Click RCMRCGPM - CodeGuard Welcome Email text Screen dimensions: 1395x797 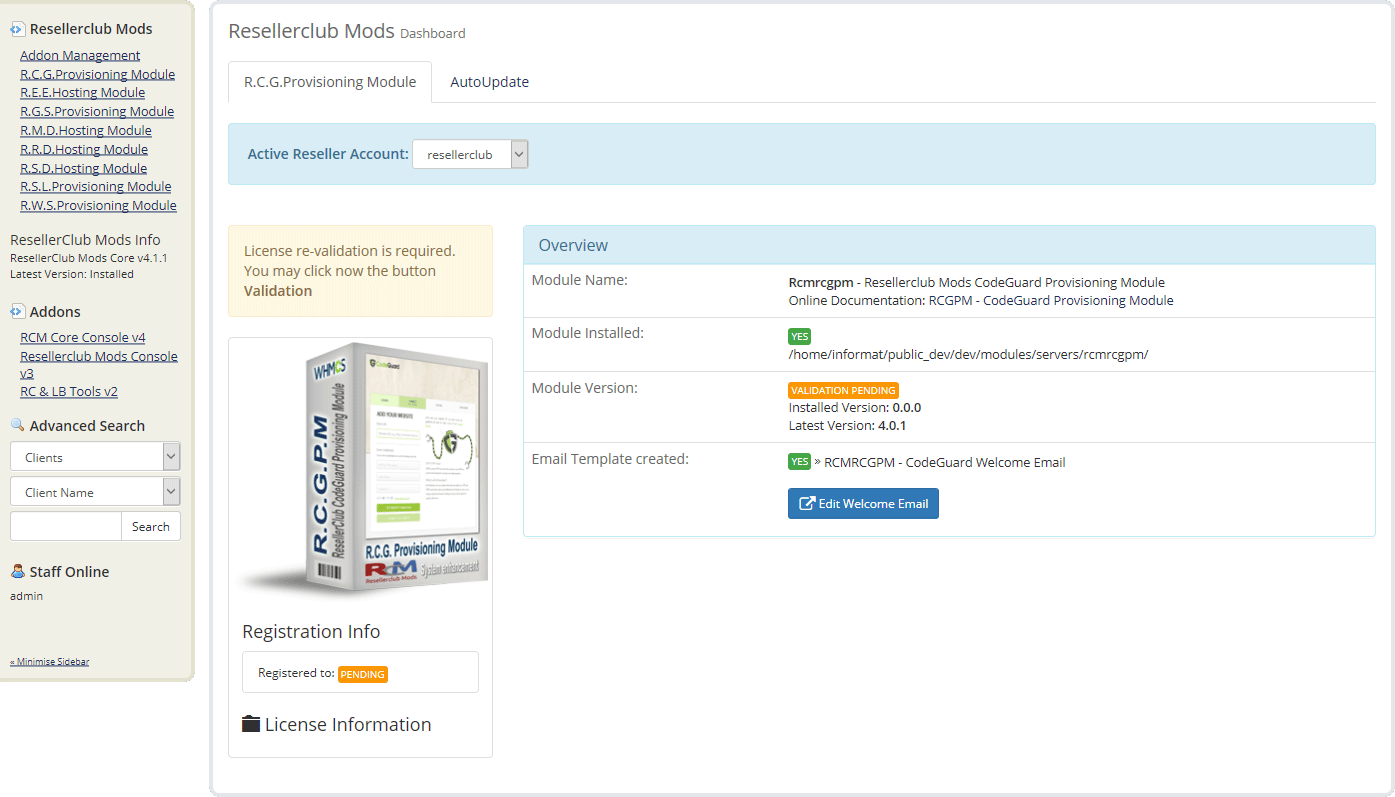pos(945,462)
